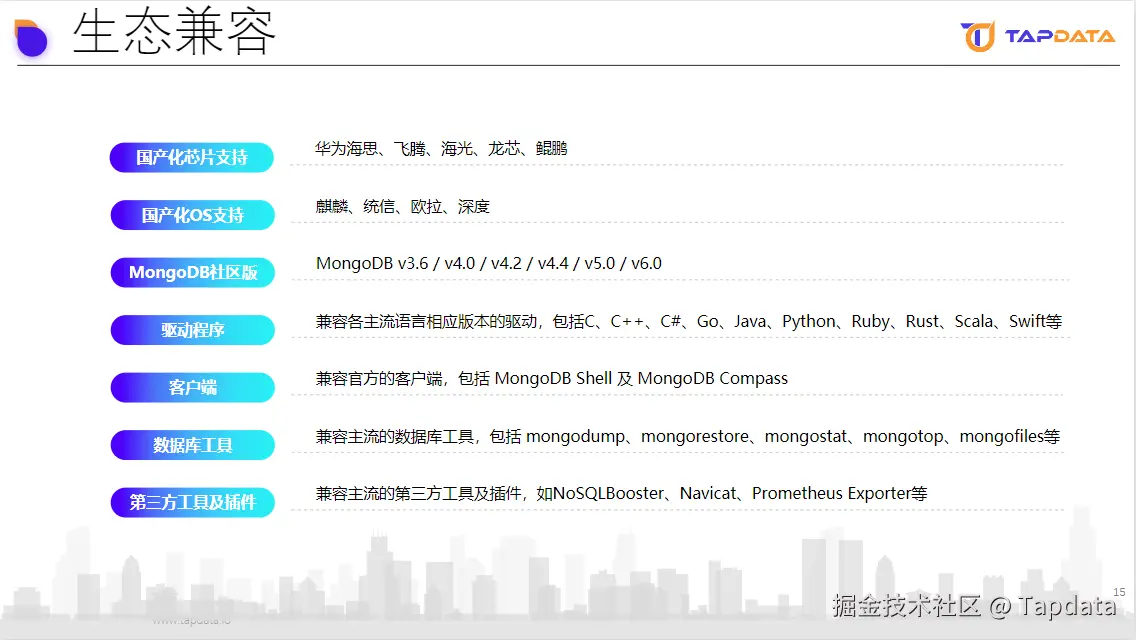The height and width of the screenshot is (640, 1136).
Task: Click the slide page number 15
Action: [1119, 592]
